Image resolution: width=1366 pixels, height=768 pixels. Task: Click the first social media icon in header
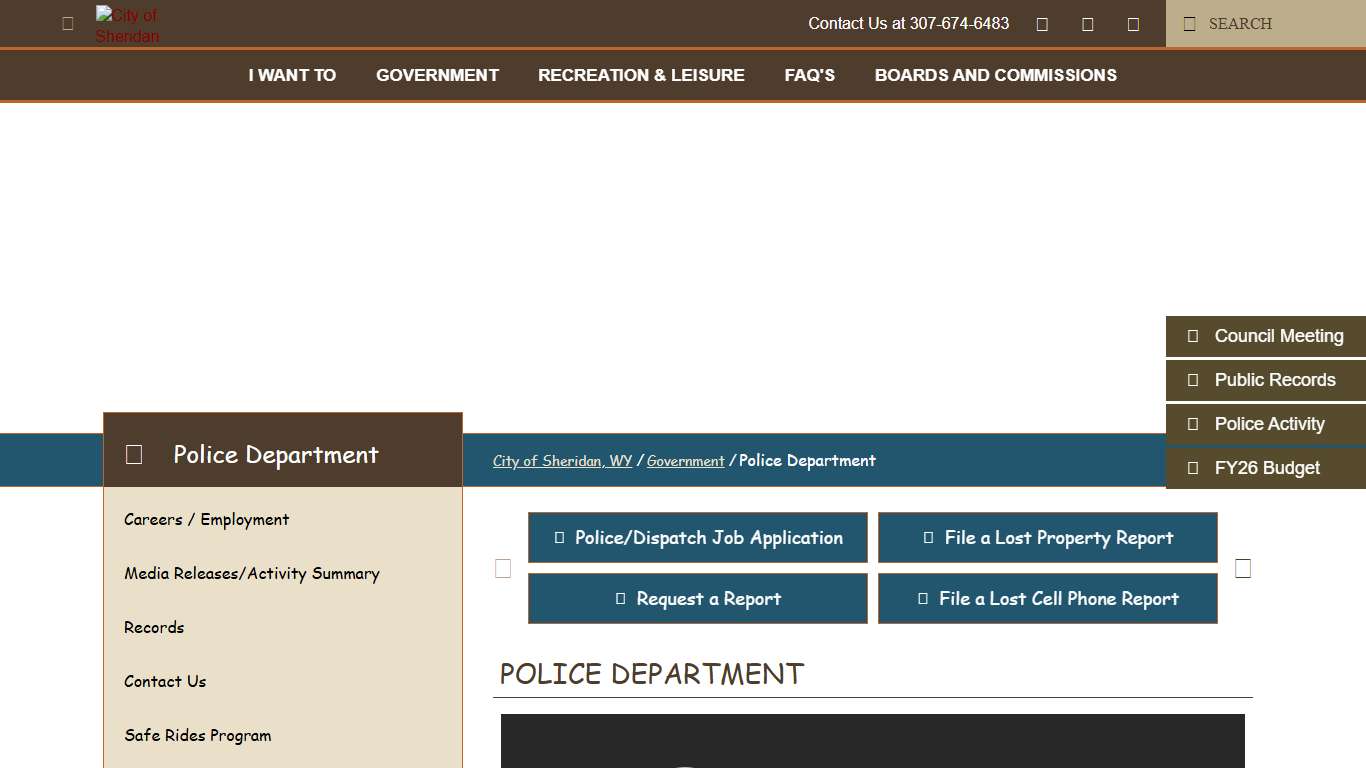coord(1042,23)
